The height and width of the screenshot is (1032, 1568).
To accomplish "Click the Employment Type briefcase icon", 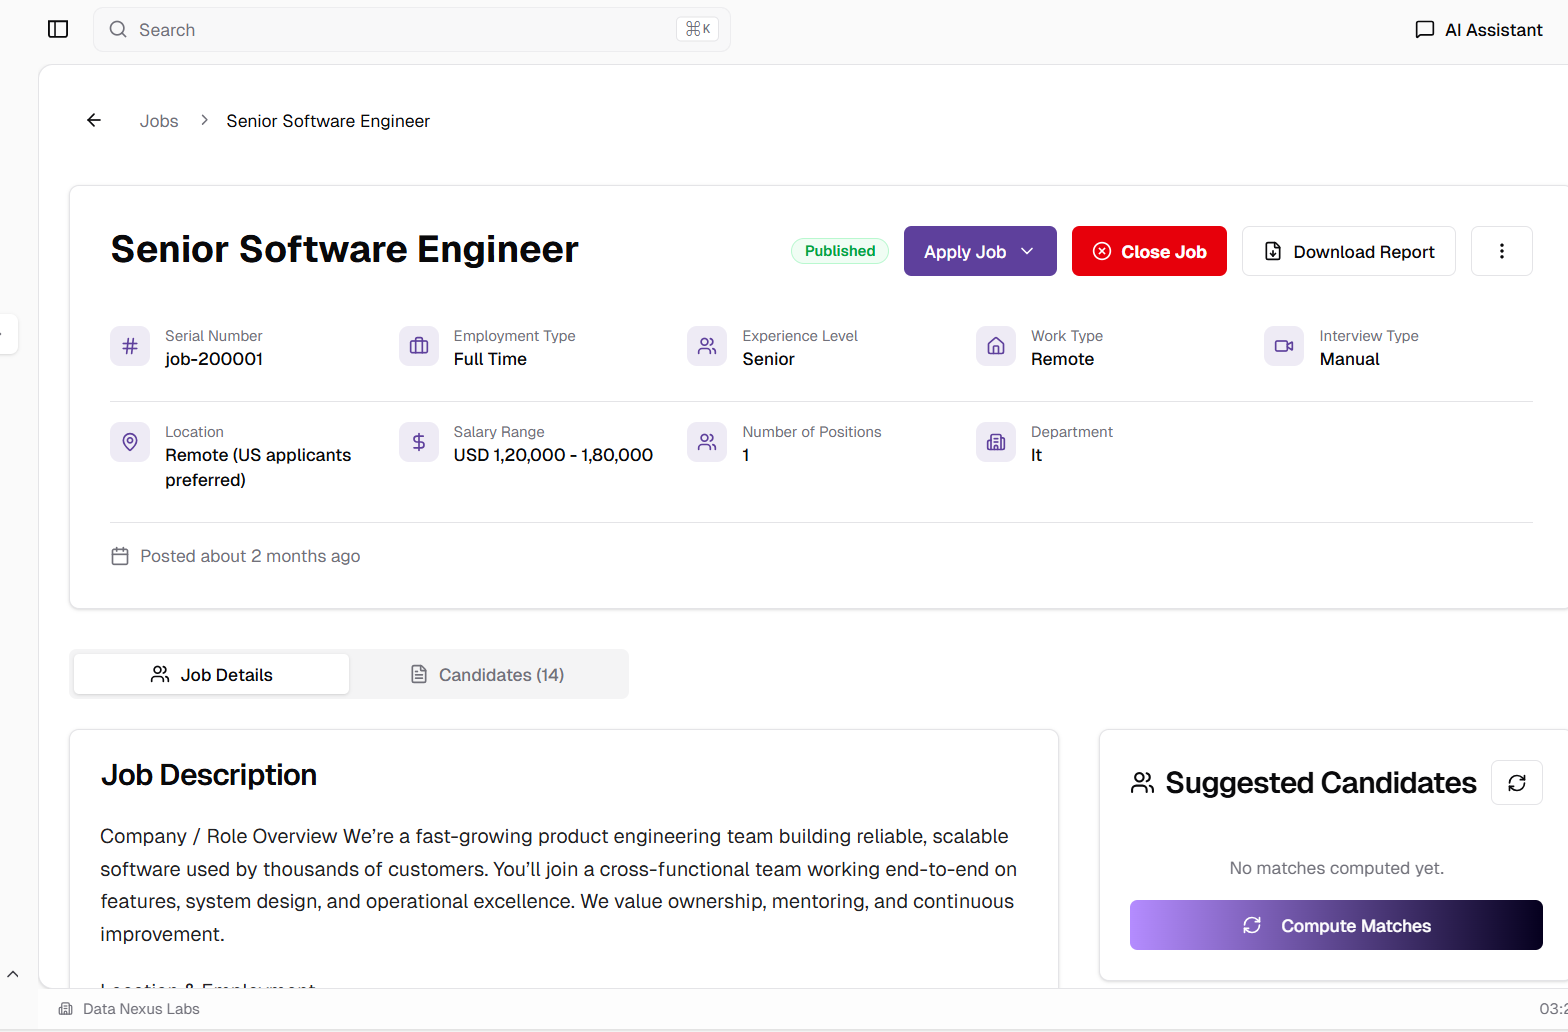I will [x=419, y=346].
